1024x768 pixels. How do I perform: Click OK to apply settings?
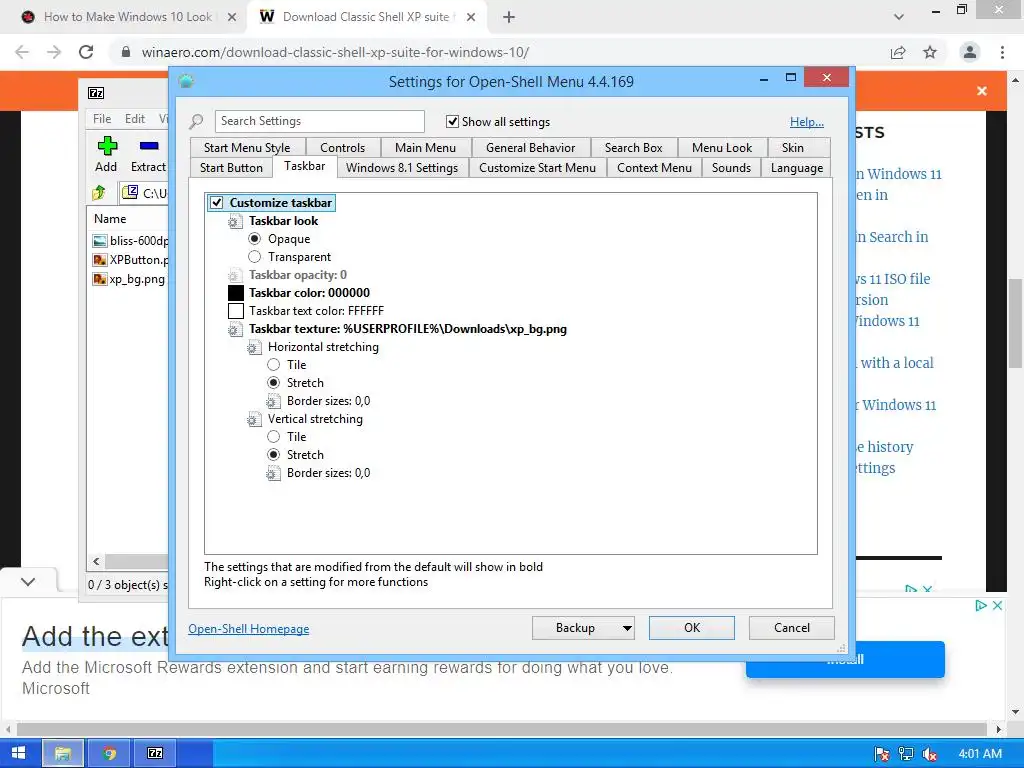click(x=692, y=628)
